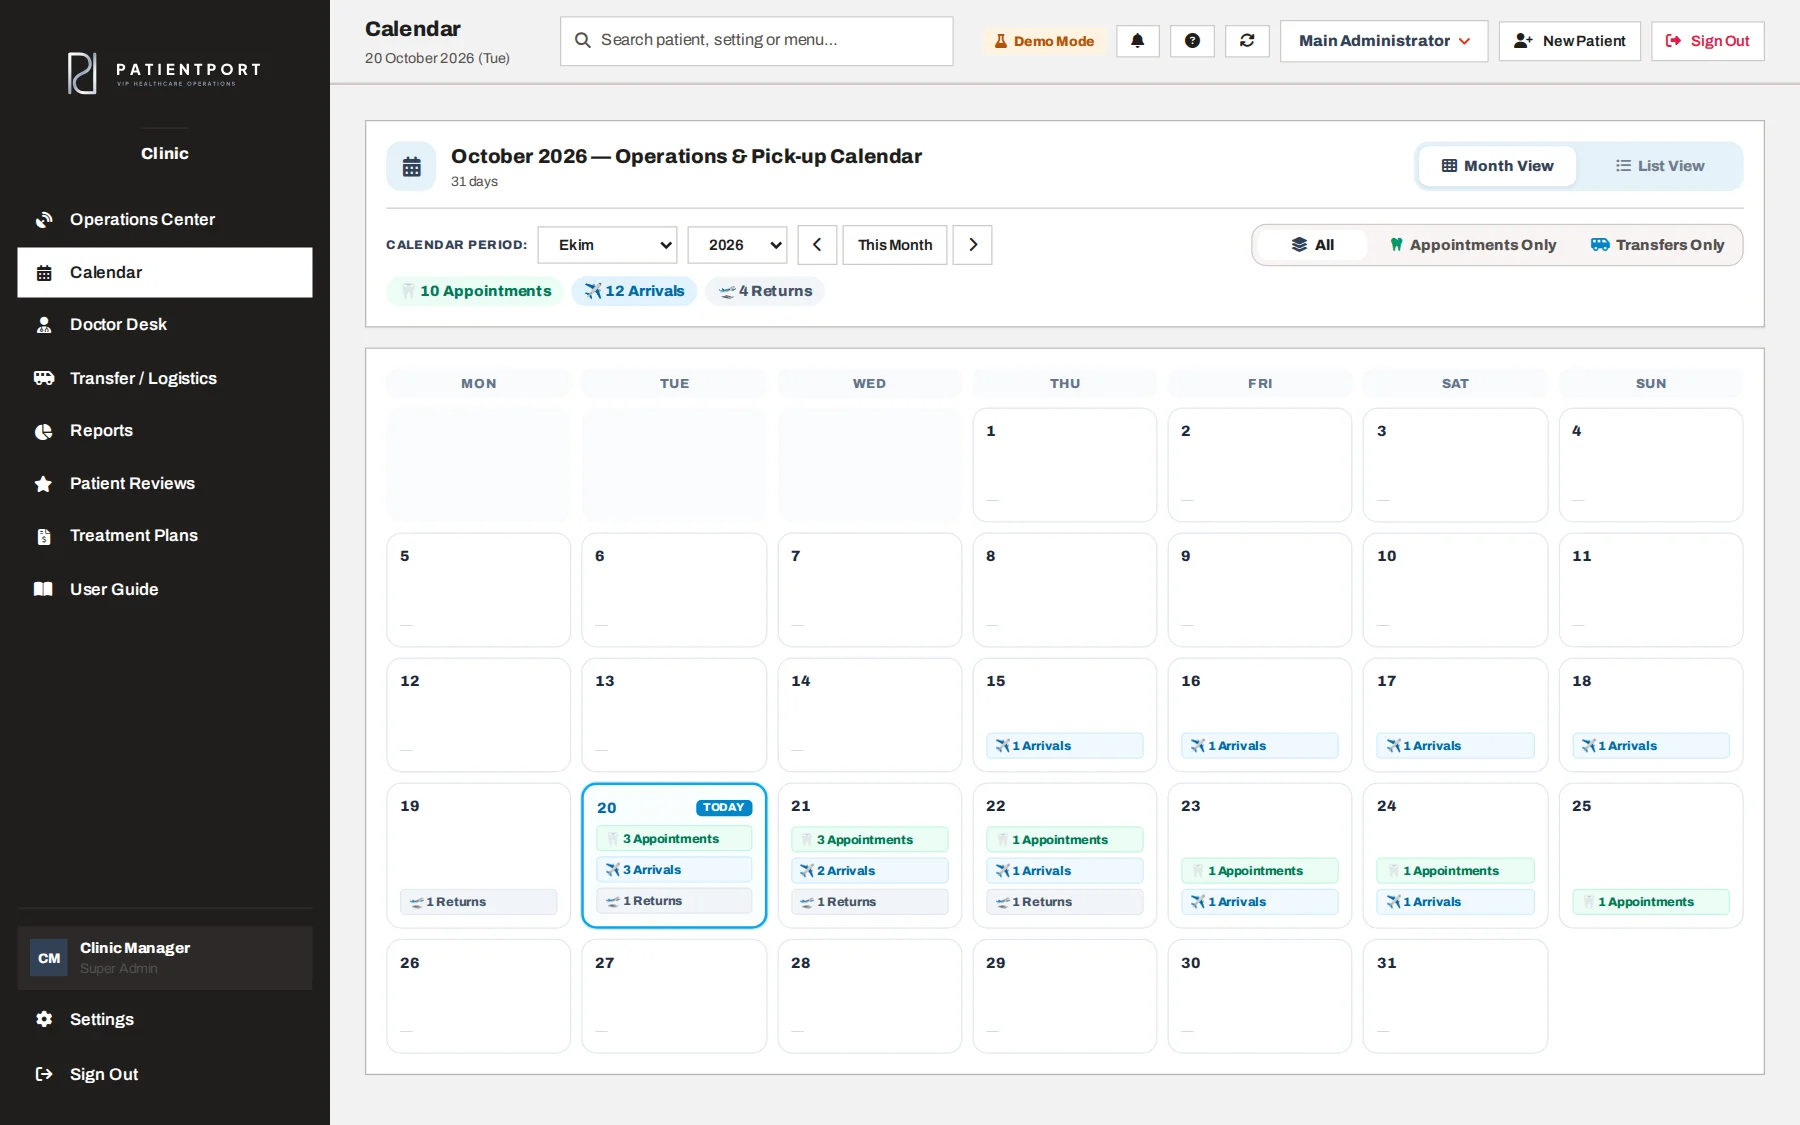Click the flask icon in Demo Mode badge

pos(1001,41)
